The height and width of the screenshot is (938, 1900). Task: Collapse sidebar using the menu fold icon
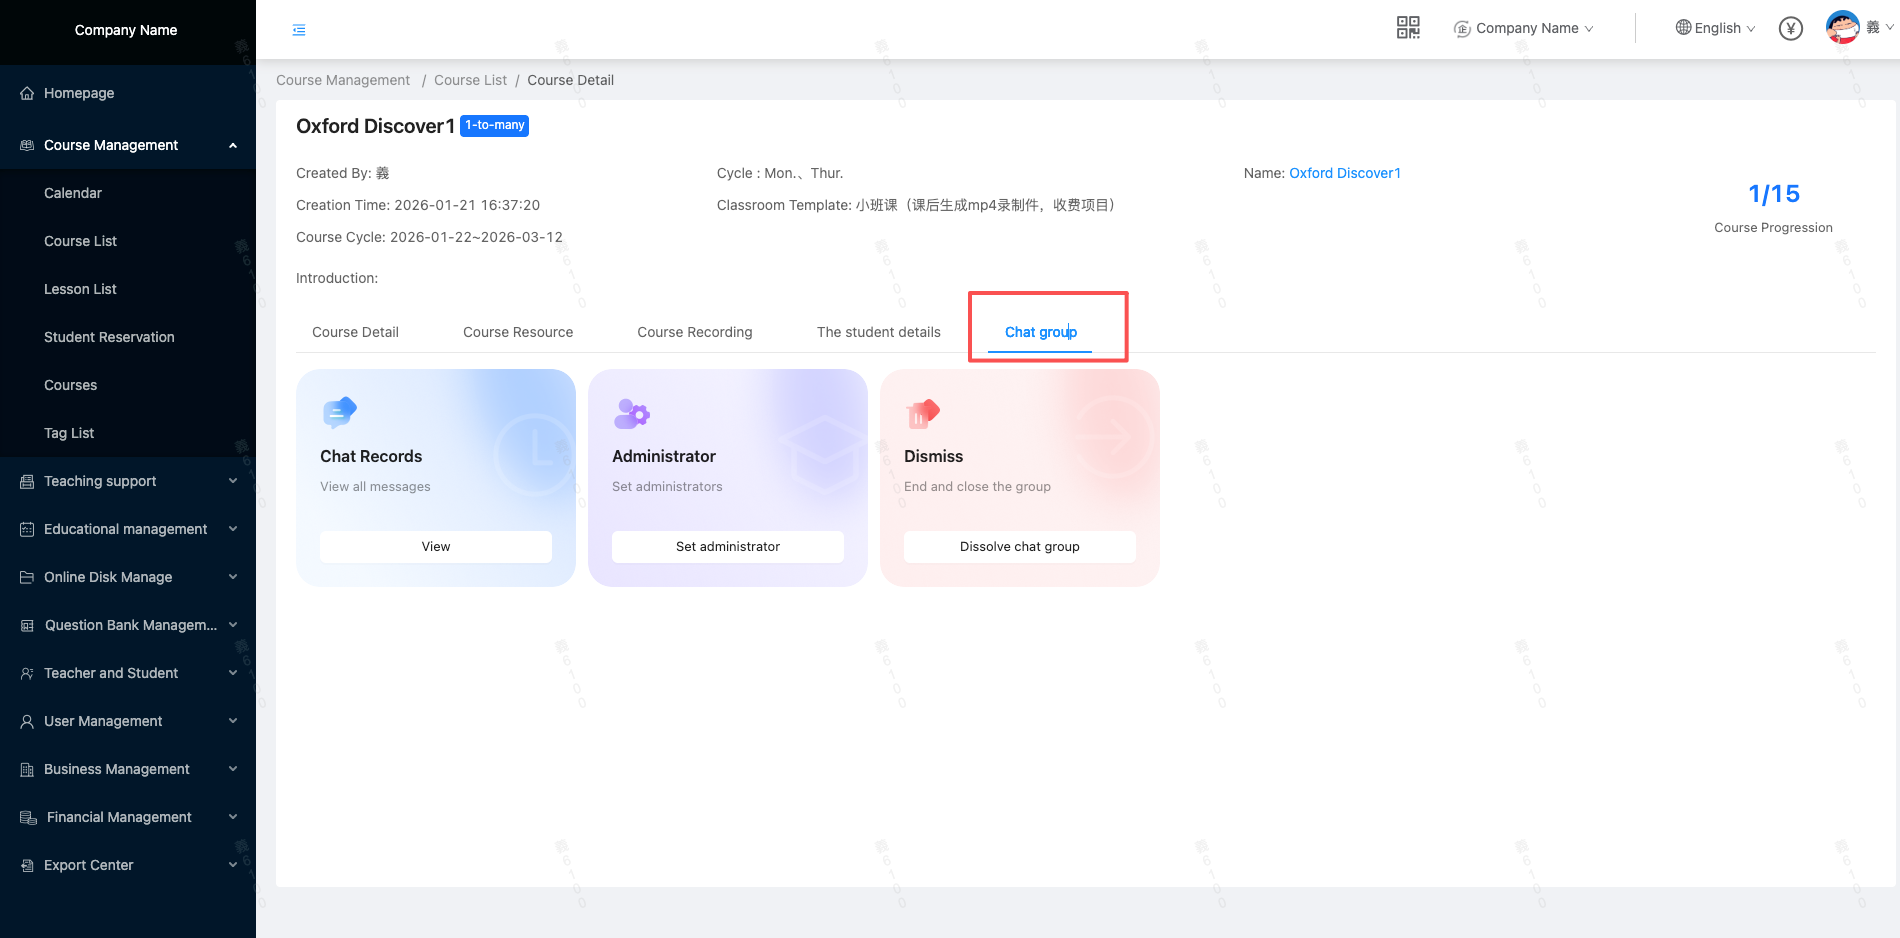pos(299,30)
